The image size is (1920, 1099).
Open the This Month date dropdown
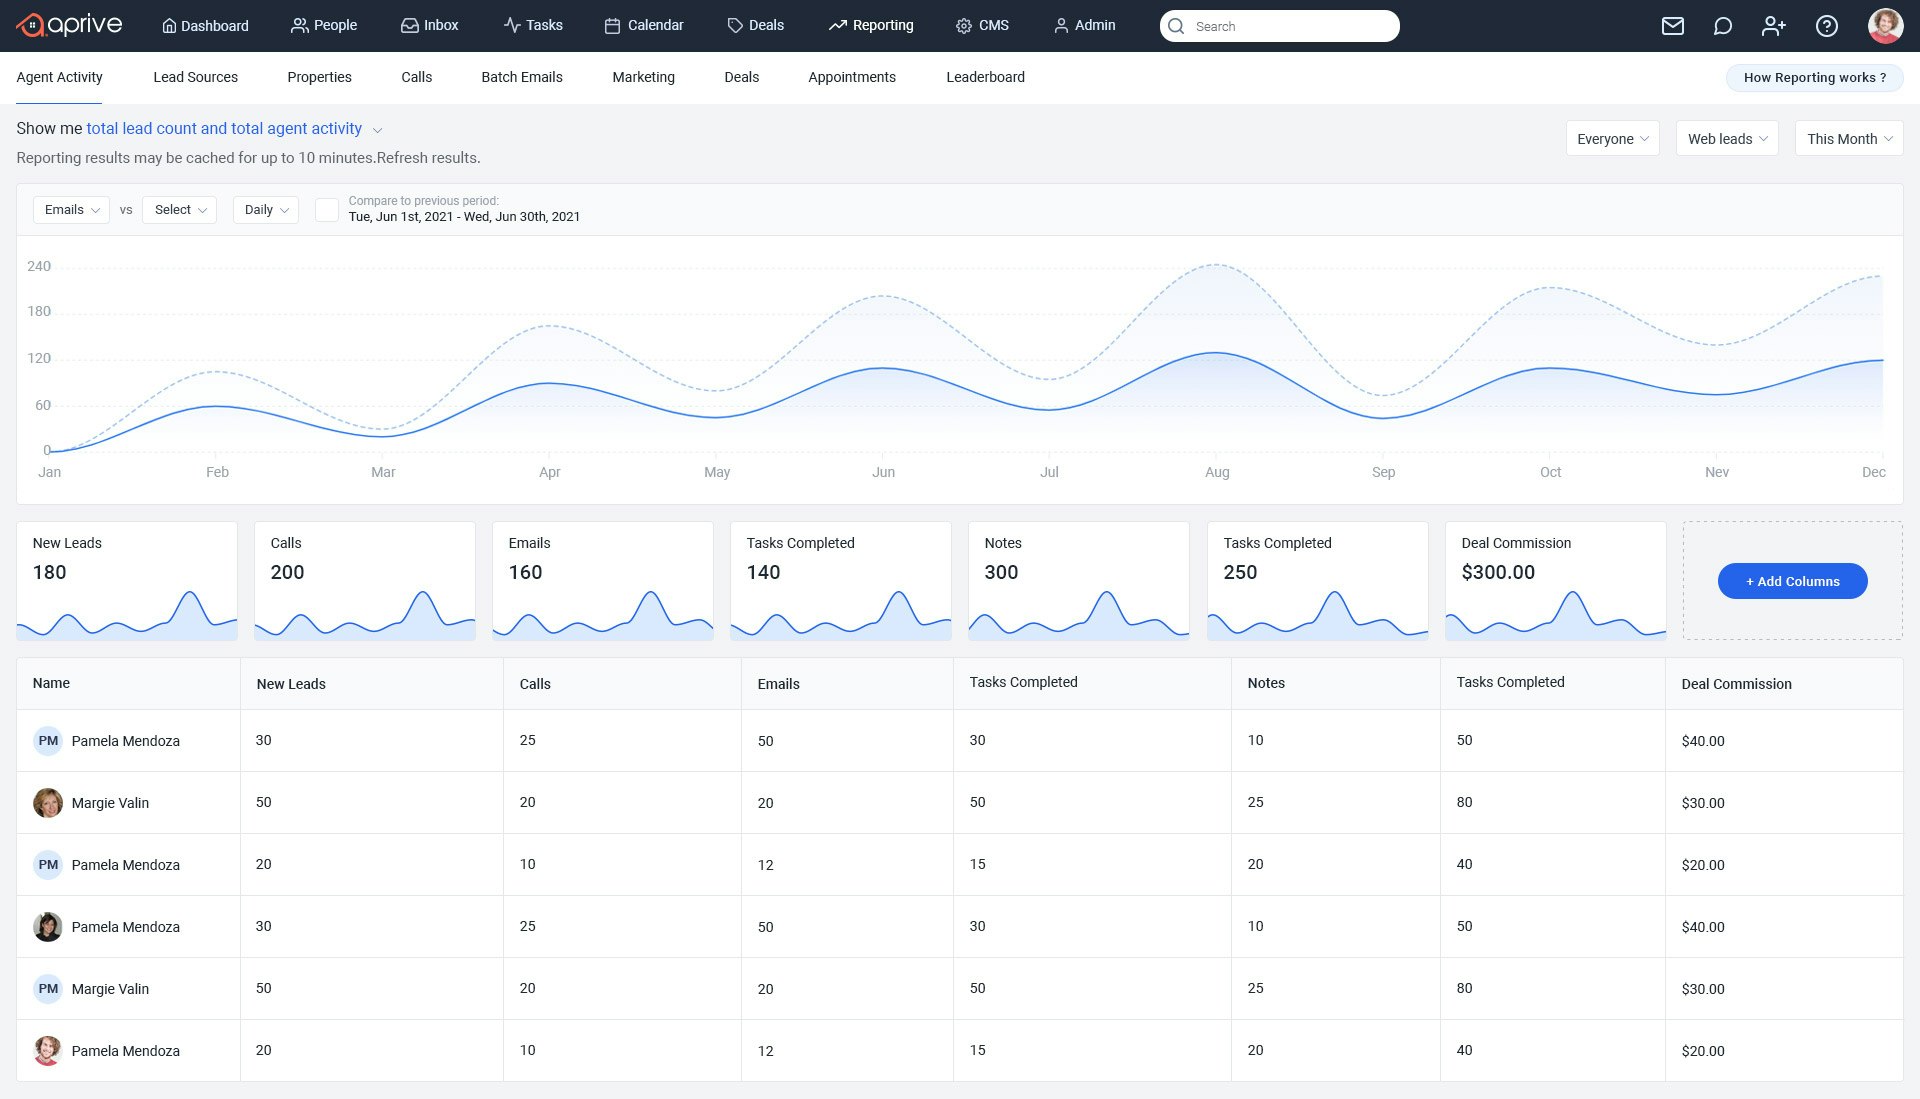[1848, 139]
